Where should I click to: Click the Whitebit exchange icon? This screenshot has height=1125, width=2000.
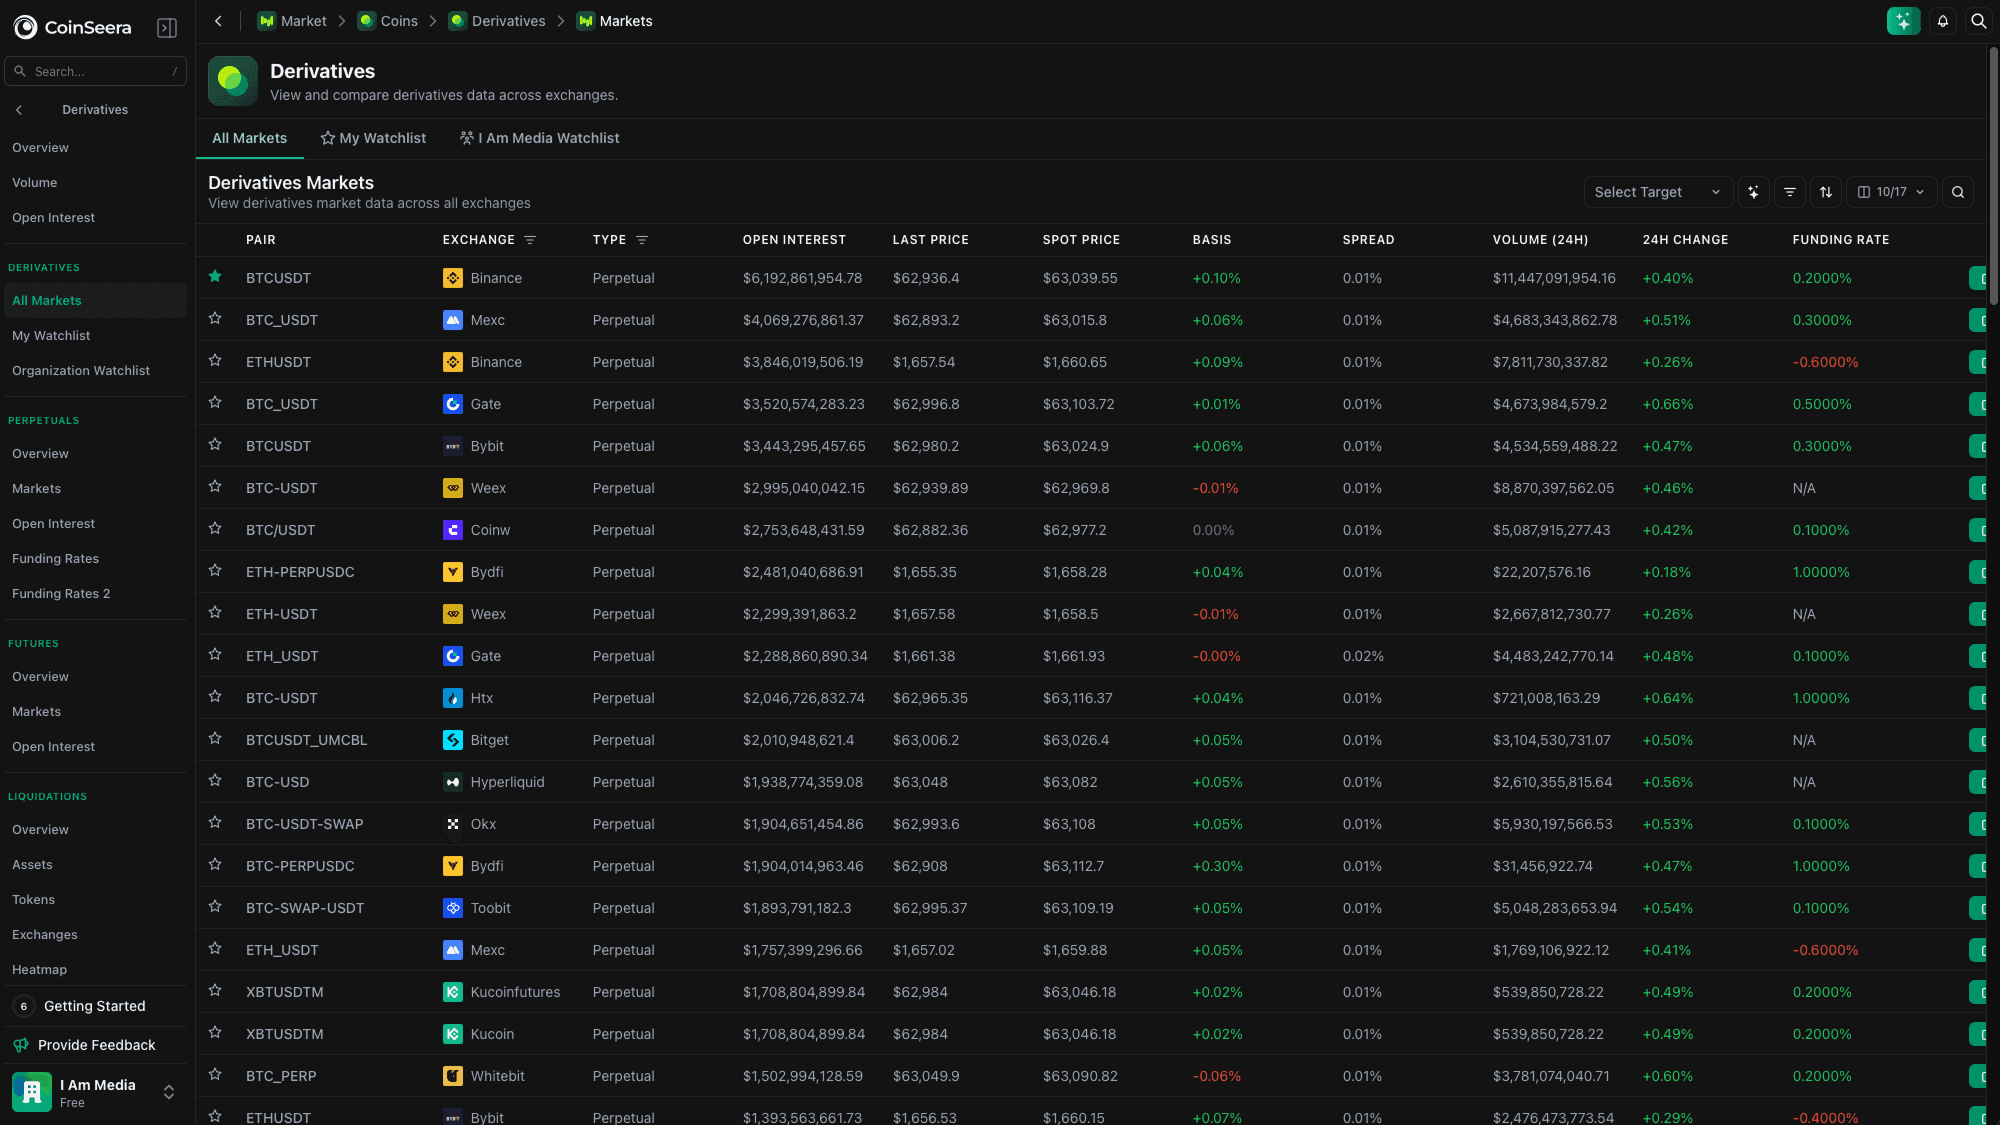click(453, 1076)
